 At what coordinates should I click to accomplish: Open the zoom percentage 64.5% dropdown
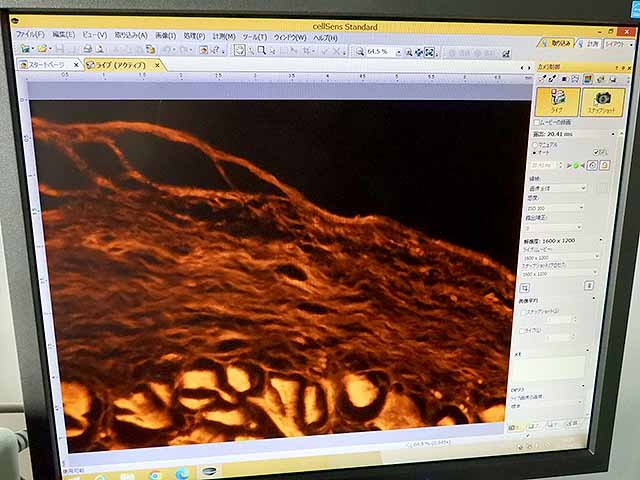[x=398, y=52]
